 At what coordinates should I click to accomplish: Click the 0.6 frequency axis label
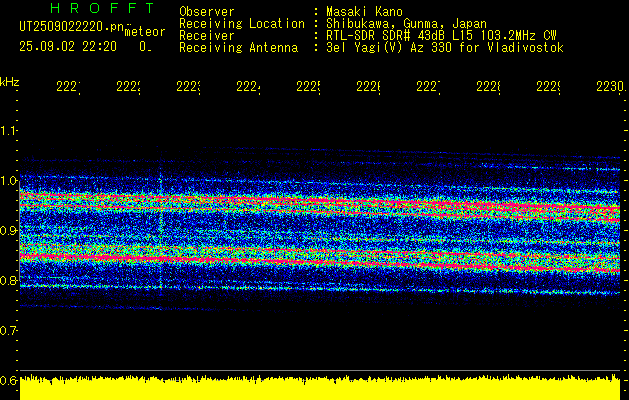point(8,380)
